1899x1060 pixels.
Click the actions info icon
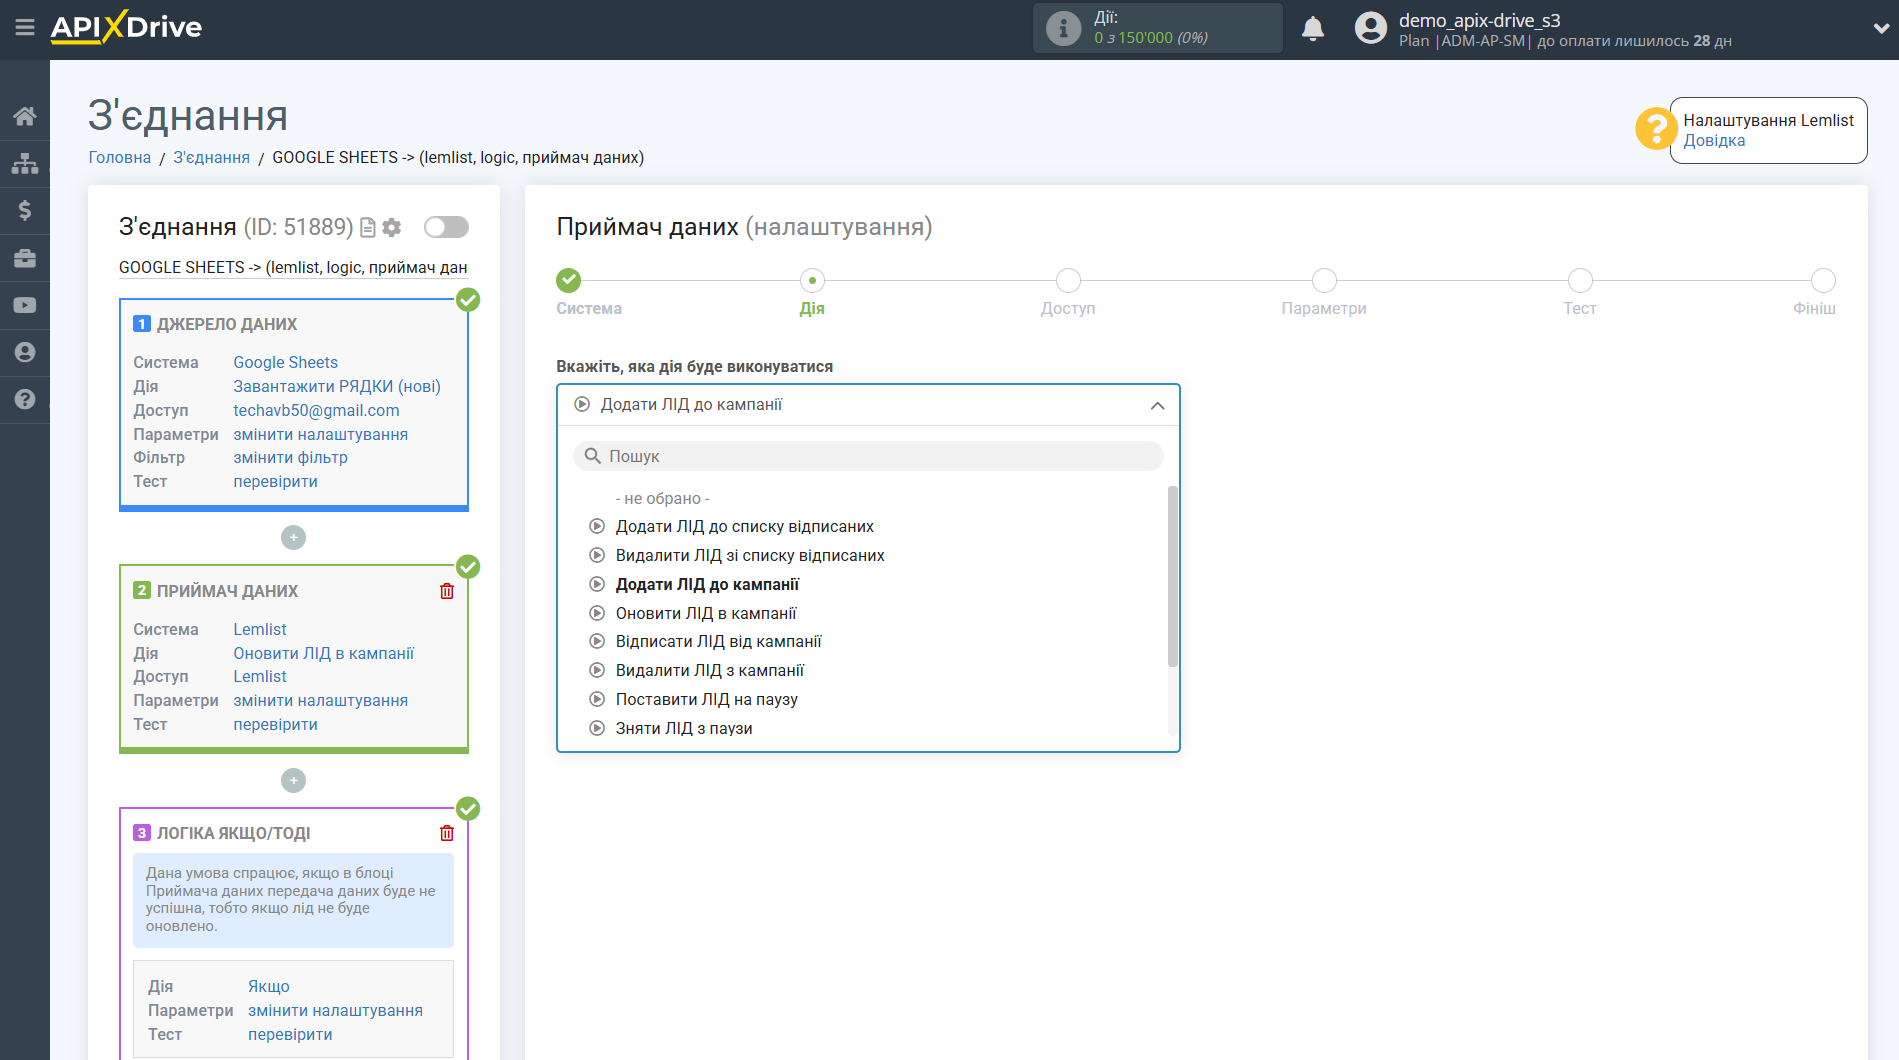coord(1063,28)
